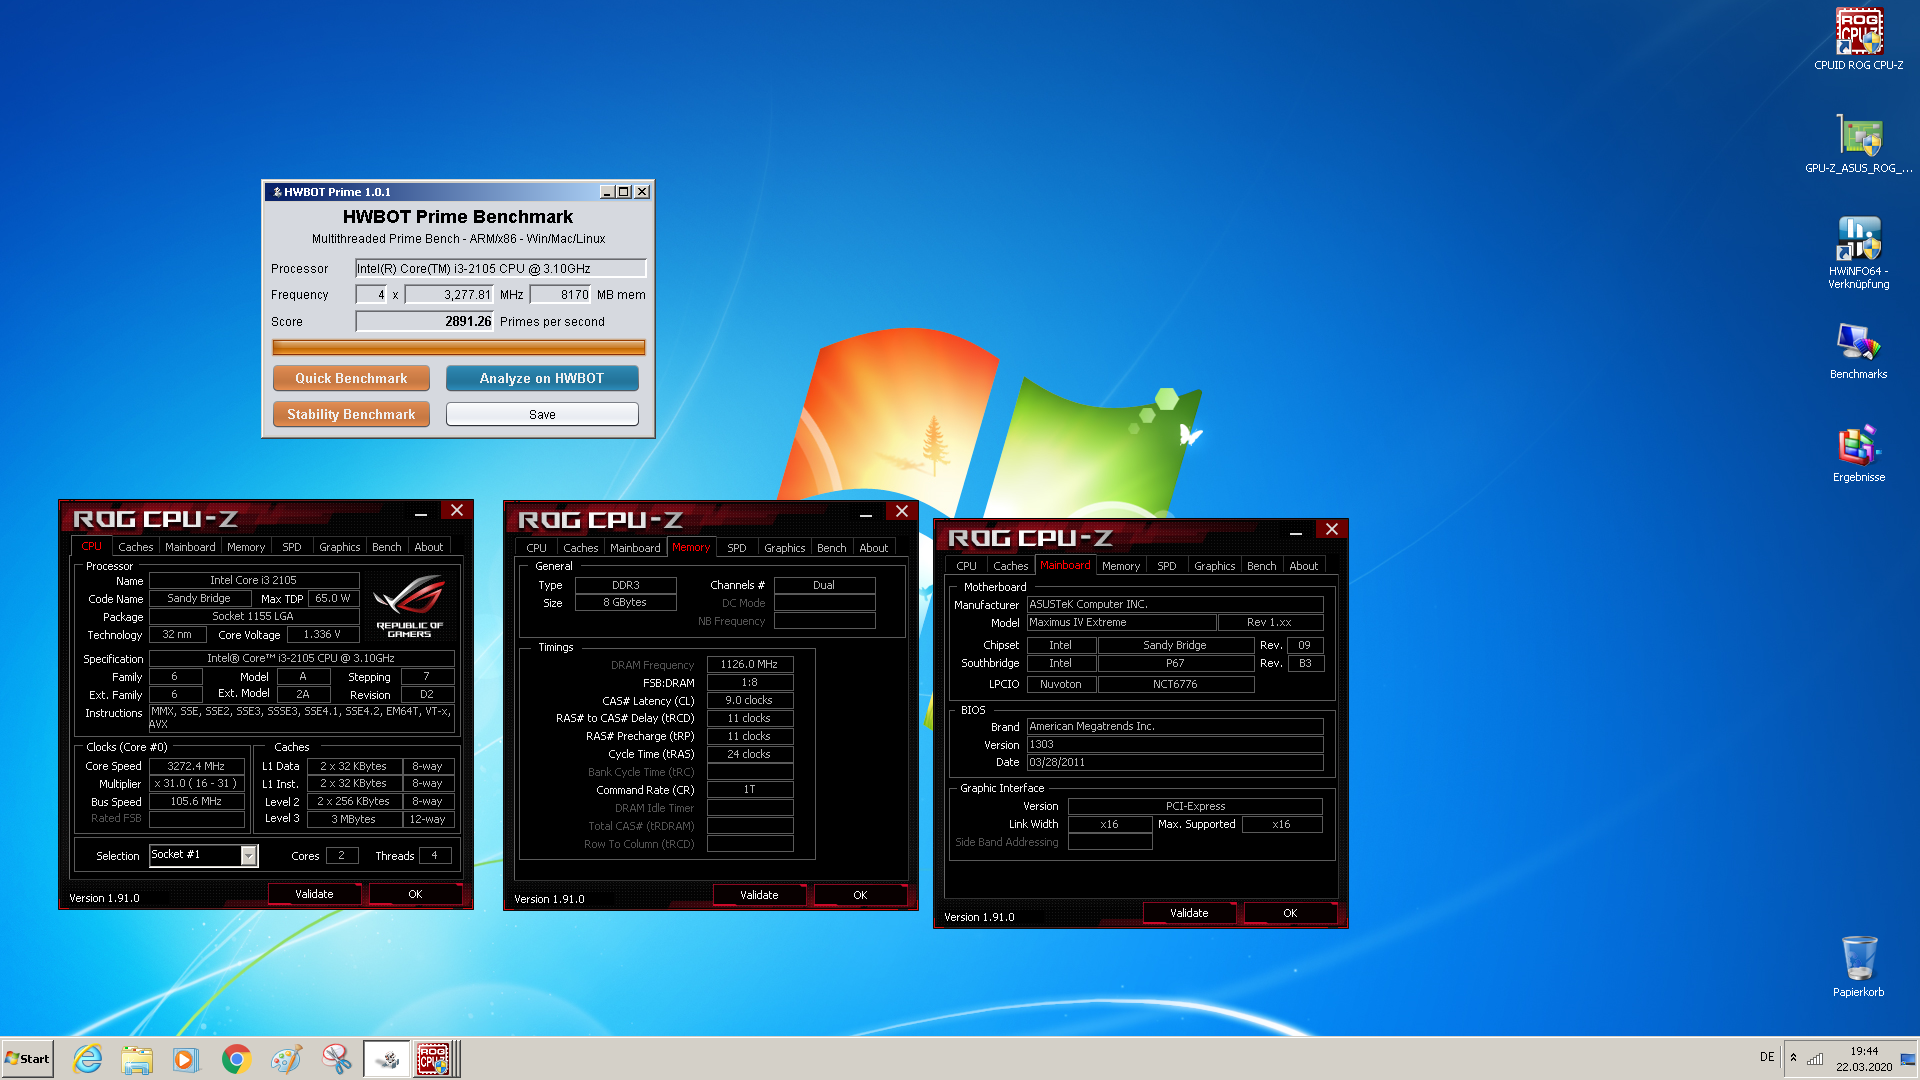Switch to the ROG CPU-Z taskbar group
Screen dimensions: 1920x1080
[436, 1059]
